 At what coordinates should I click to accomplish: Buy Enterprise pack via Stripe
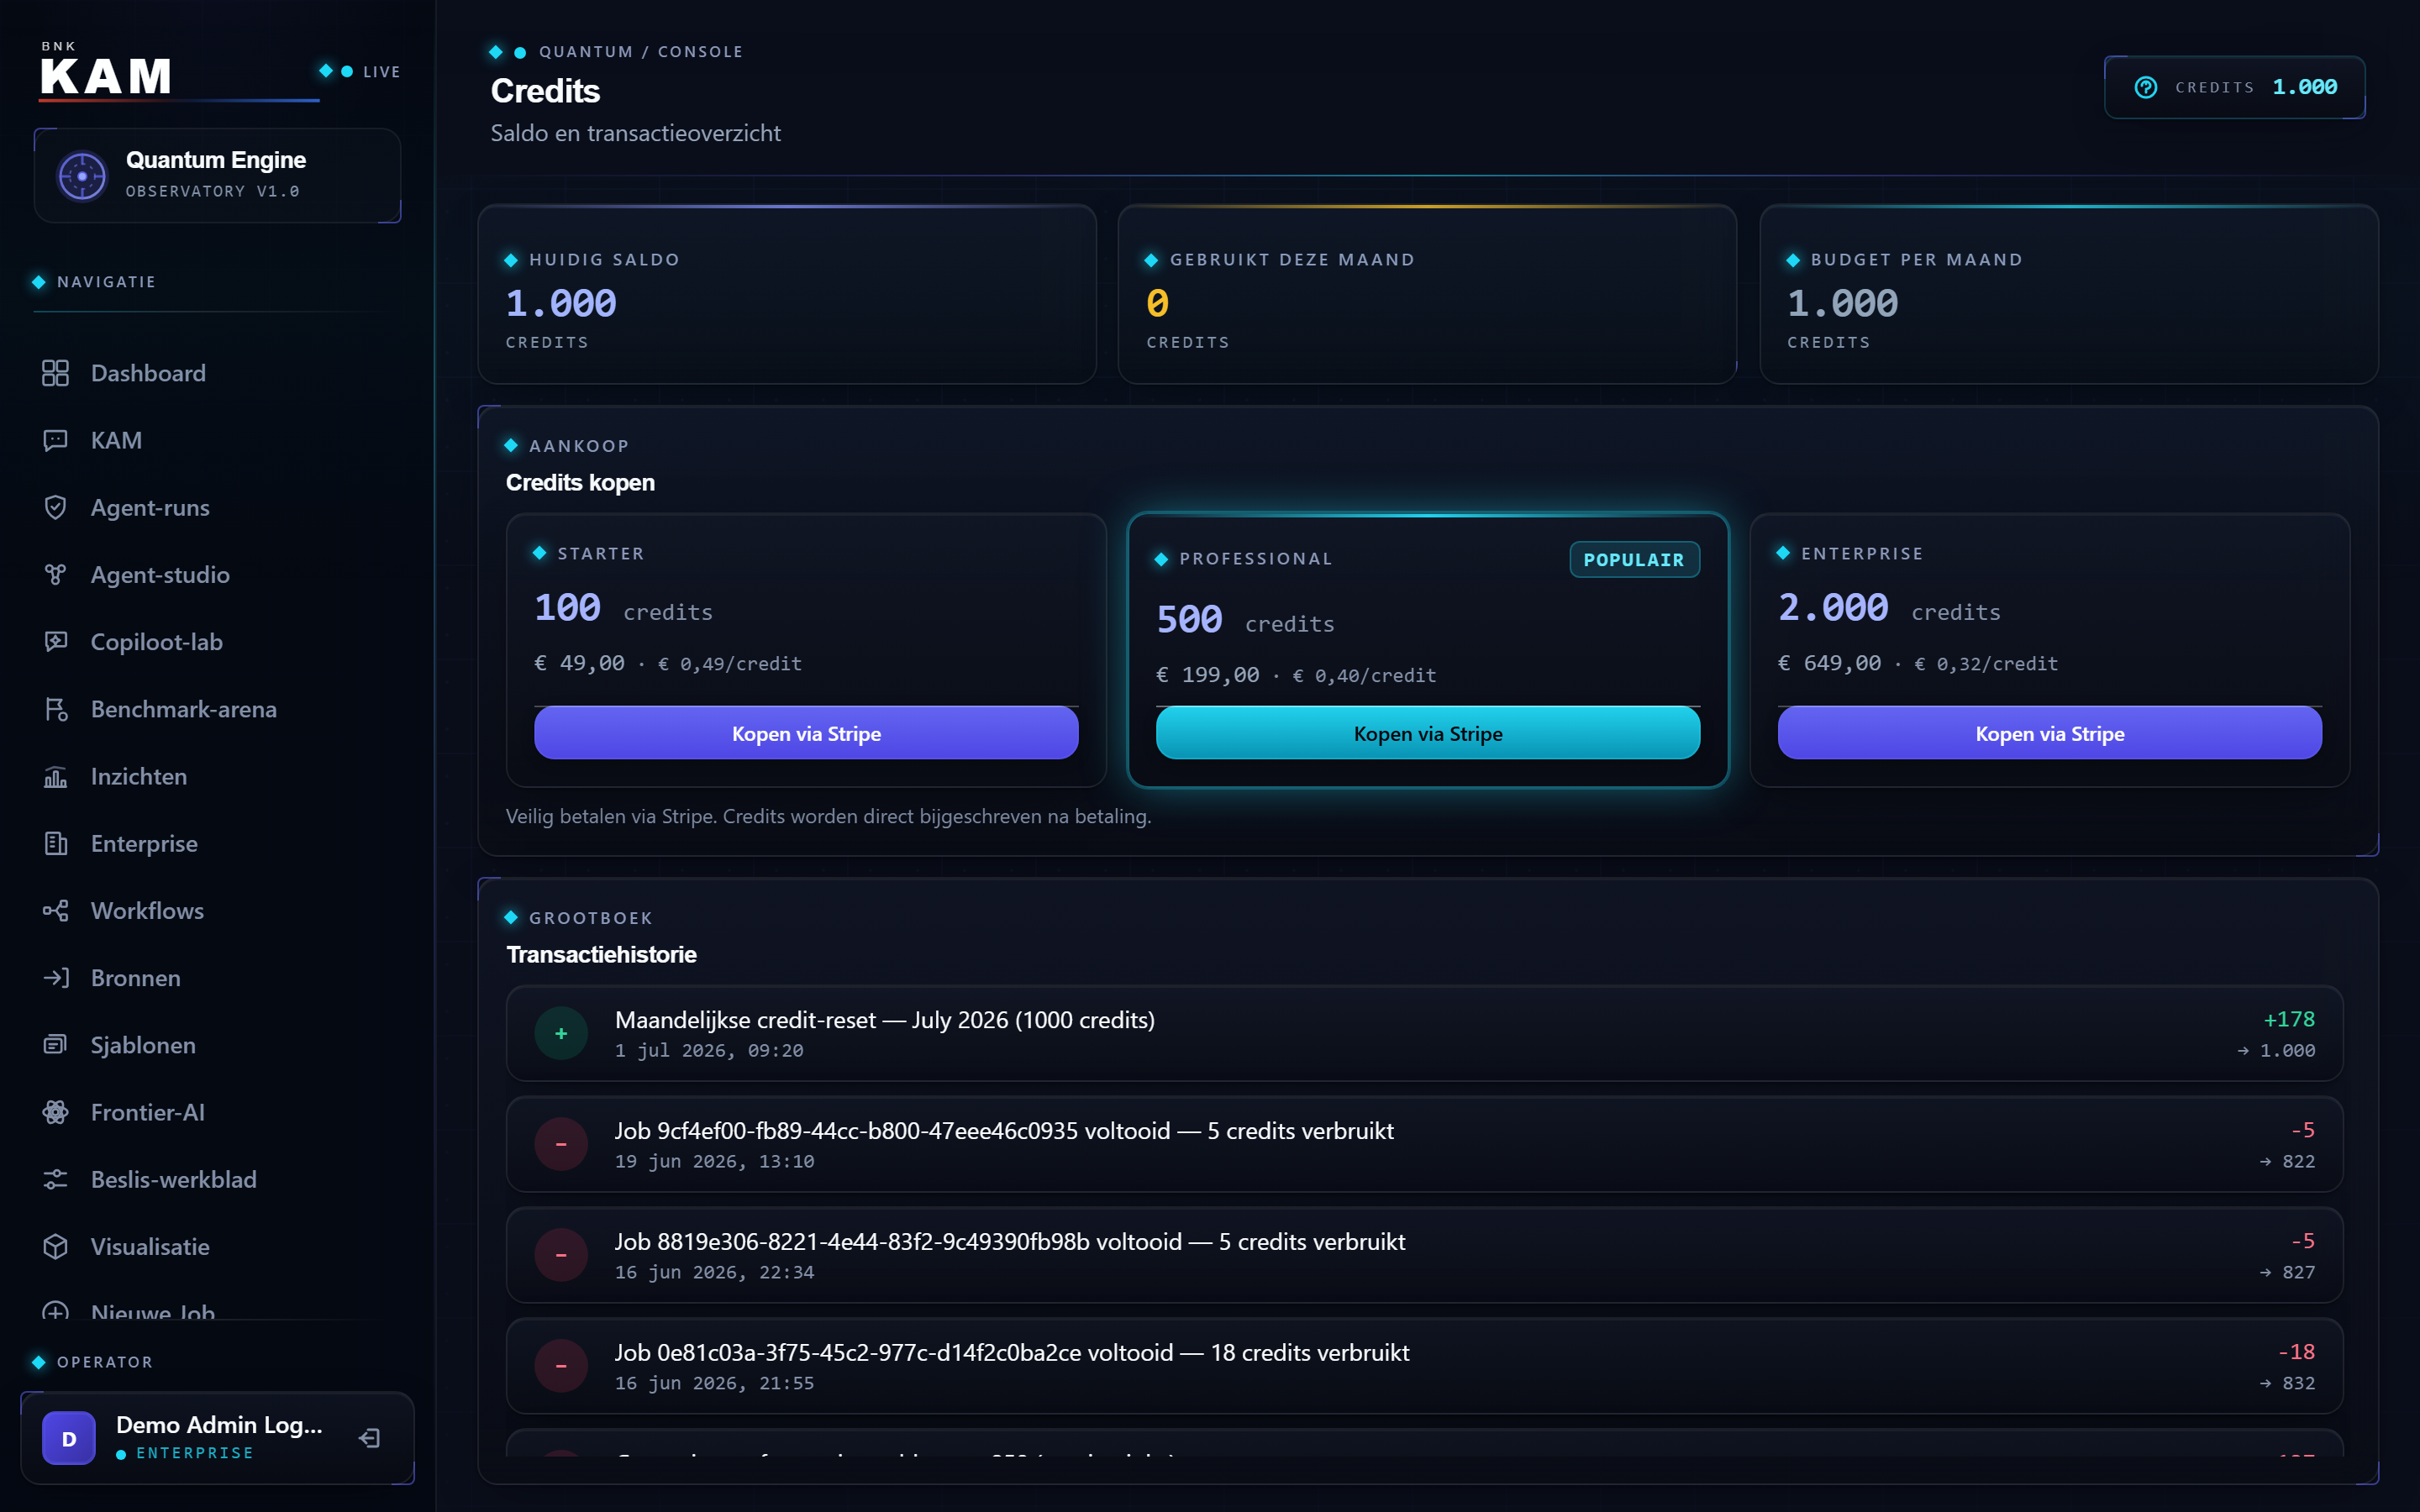pos(2049,733)
